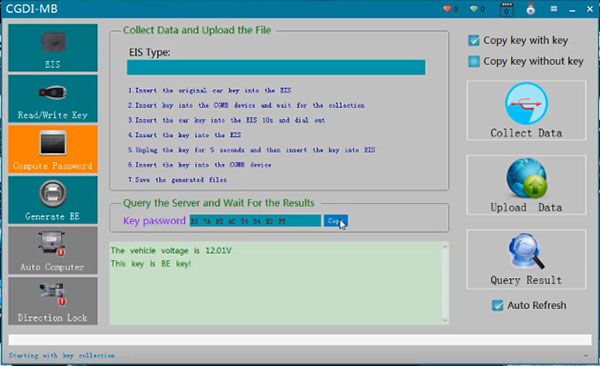
Task: Open the EIS module
Action: [x=53, y=48]
